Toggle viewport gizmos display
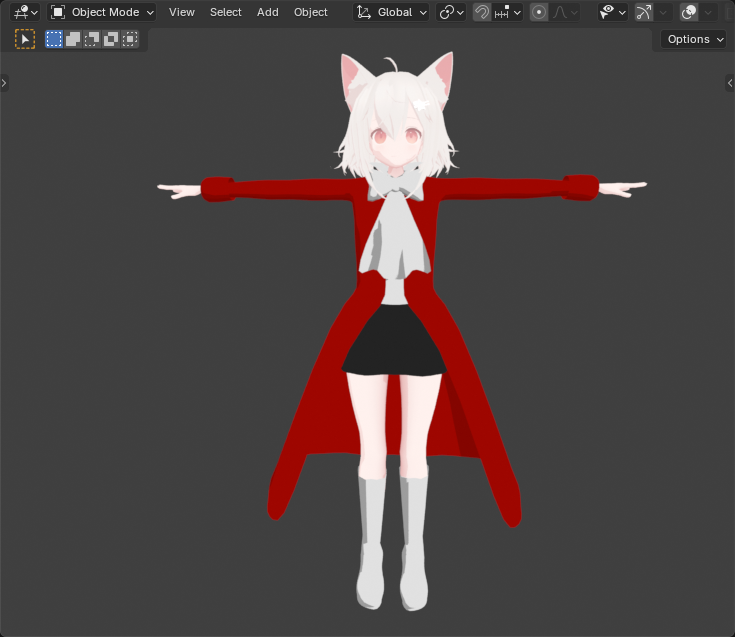Viewport: 735px width, 637px height. pyautogui.click(x=644, y=12)
